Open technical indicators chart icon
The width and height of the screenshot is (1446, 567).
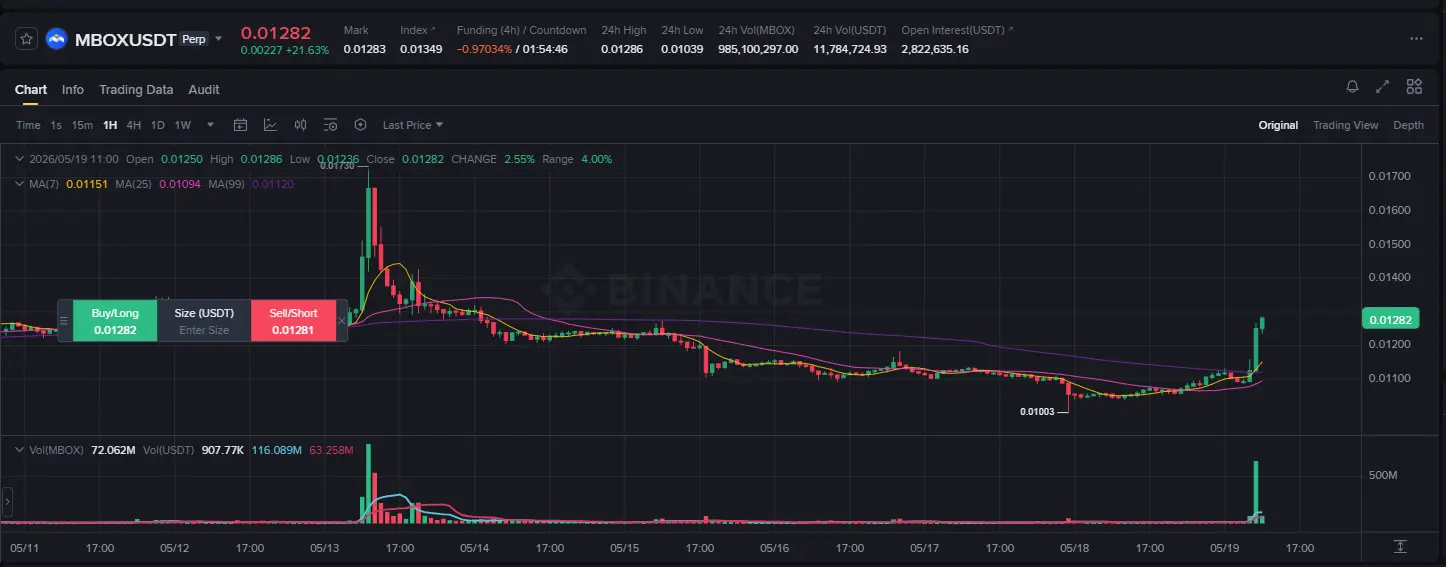(270, 125)
